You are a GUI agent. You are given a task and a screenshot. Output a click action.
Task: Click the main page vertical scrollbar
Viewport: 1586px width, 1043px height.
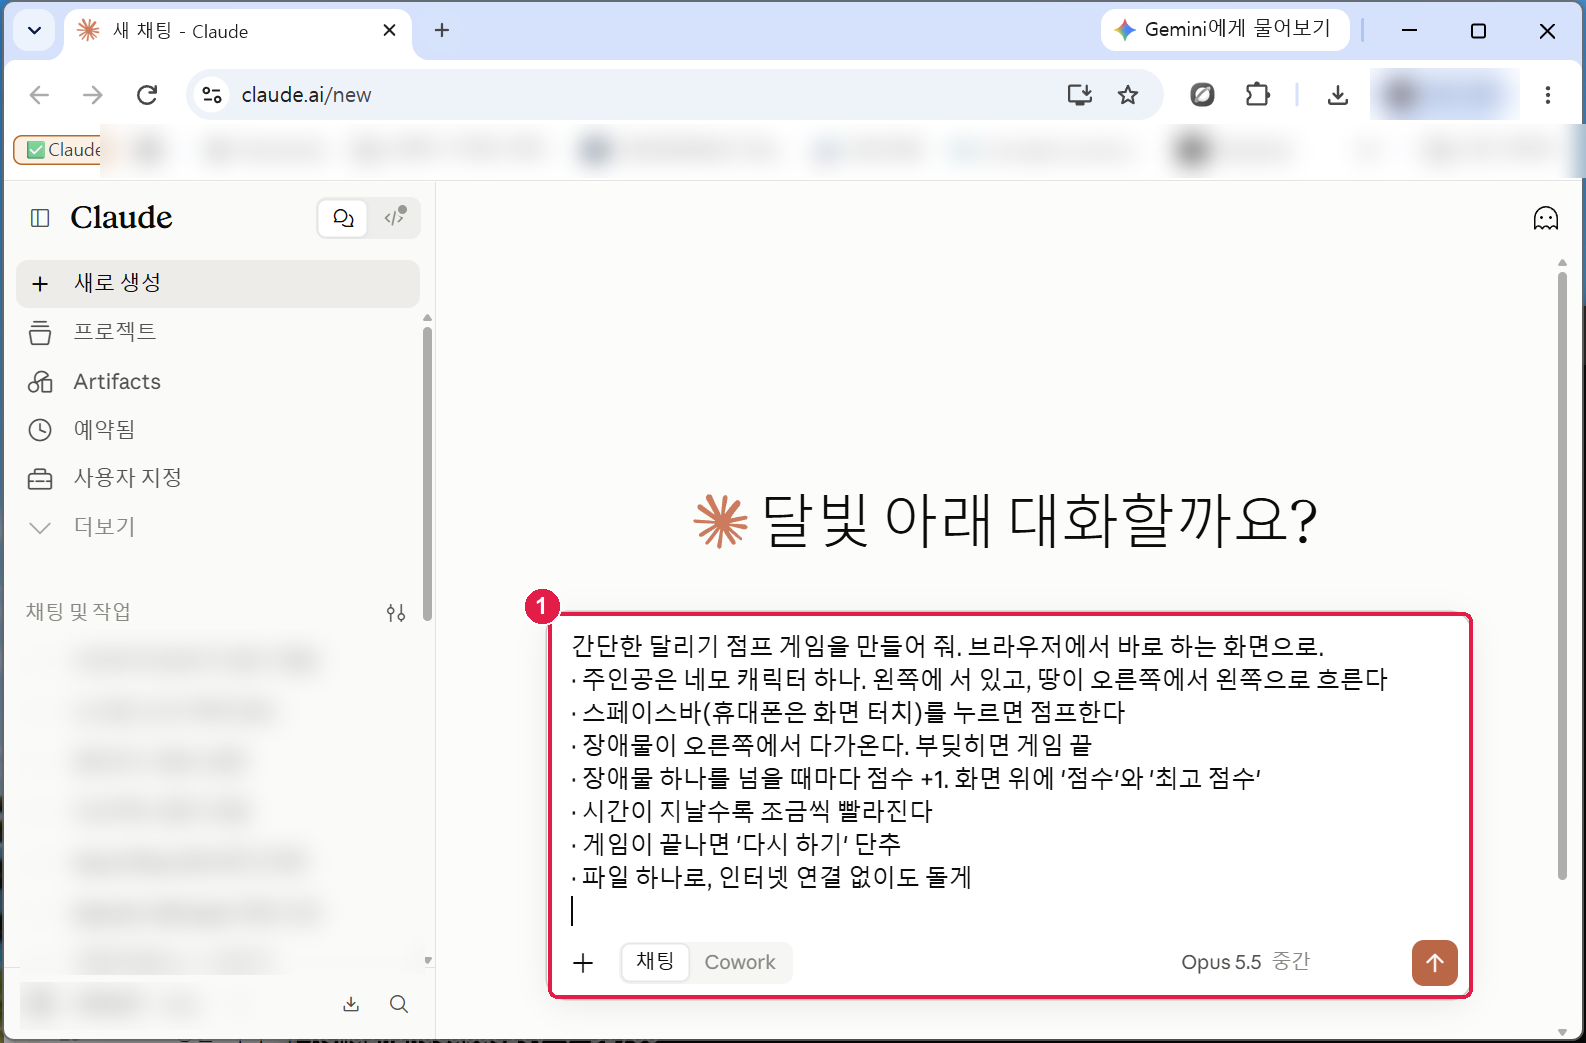[1562, 576]
